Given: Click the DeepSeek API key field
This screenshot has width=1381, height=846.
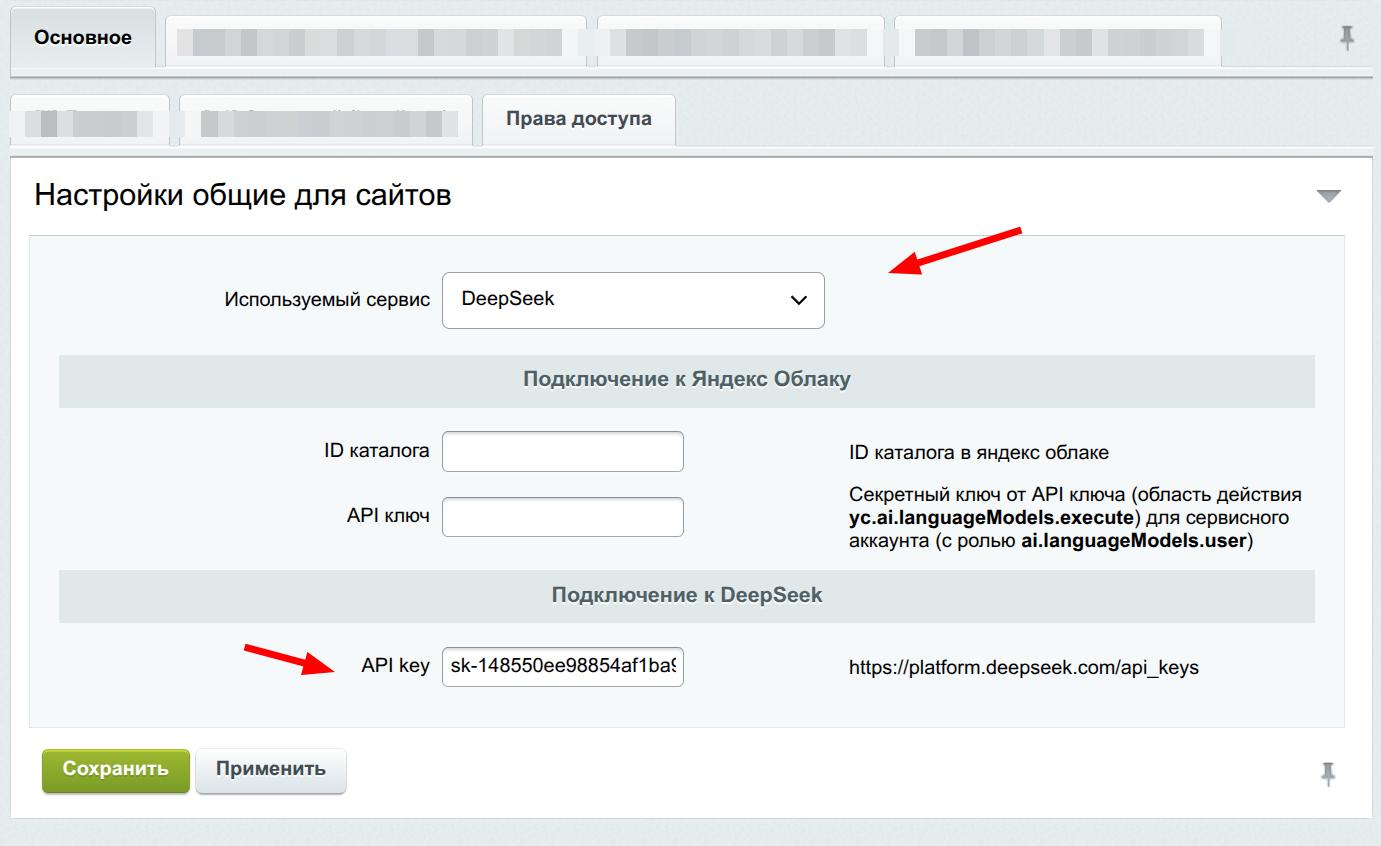Looking at the screenshot, I should [562, 667].
